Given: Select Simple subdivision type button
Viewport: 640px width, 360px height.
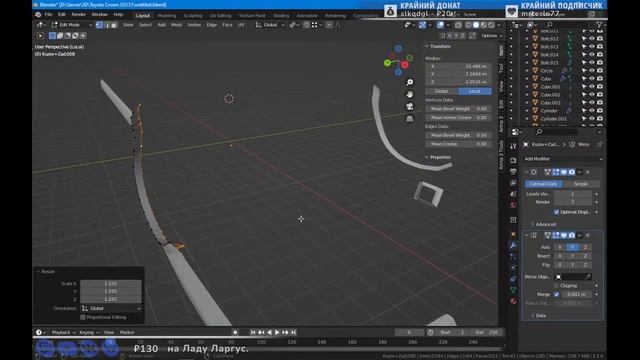Looking at the screenshot, I should pos(581,184).
